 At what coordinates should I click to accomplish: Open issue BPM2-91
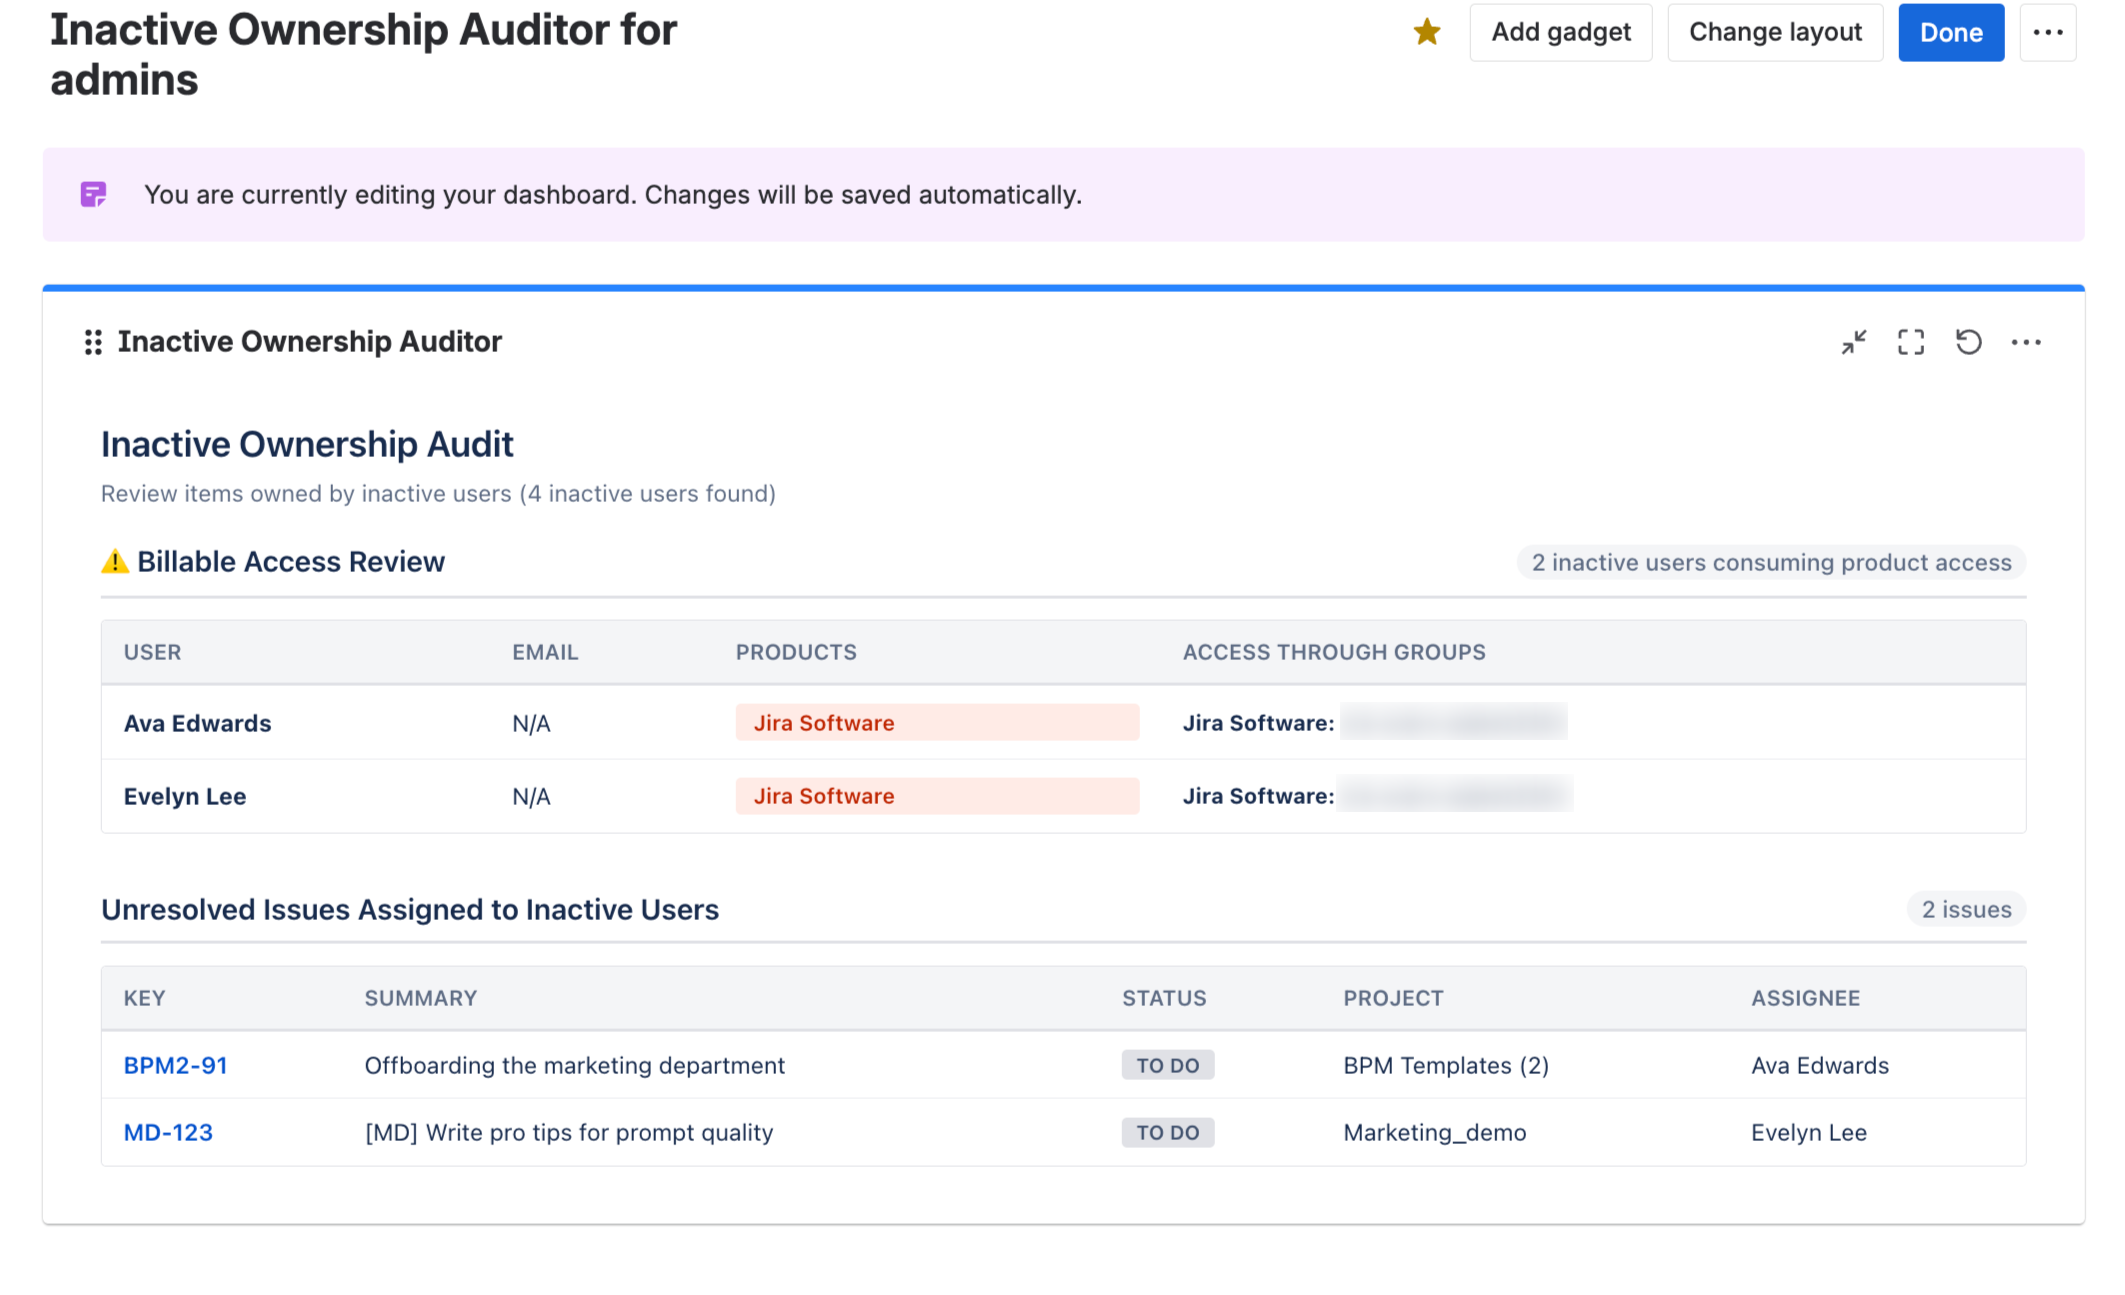(175, 1065)
